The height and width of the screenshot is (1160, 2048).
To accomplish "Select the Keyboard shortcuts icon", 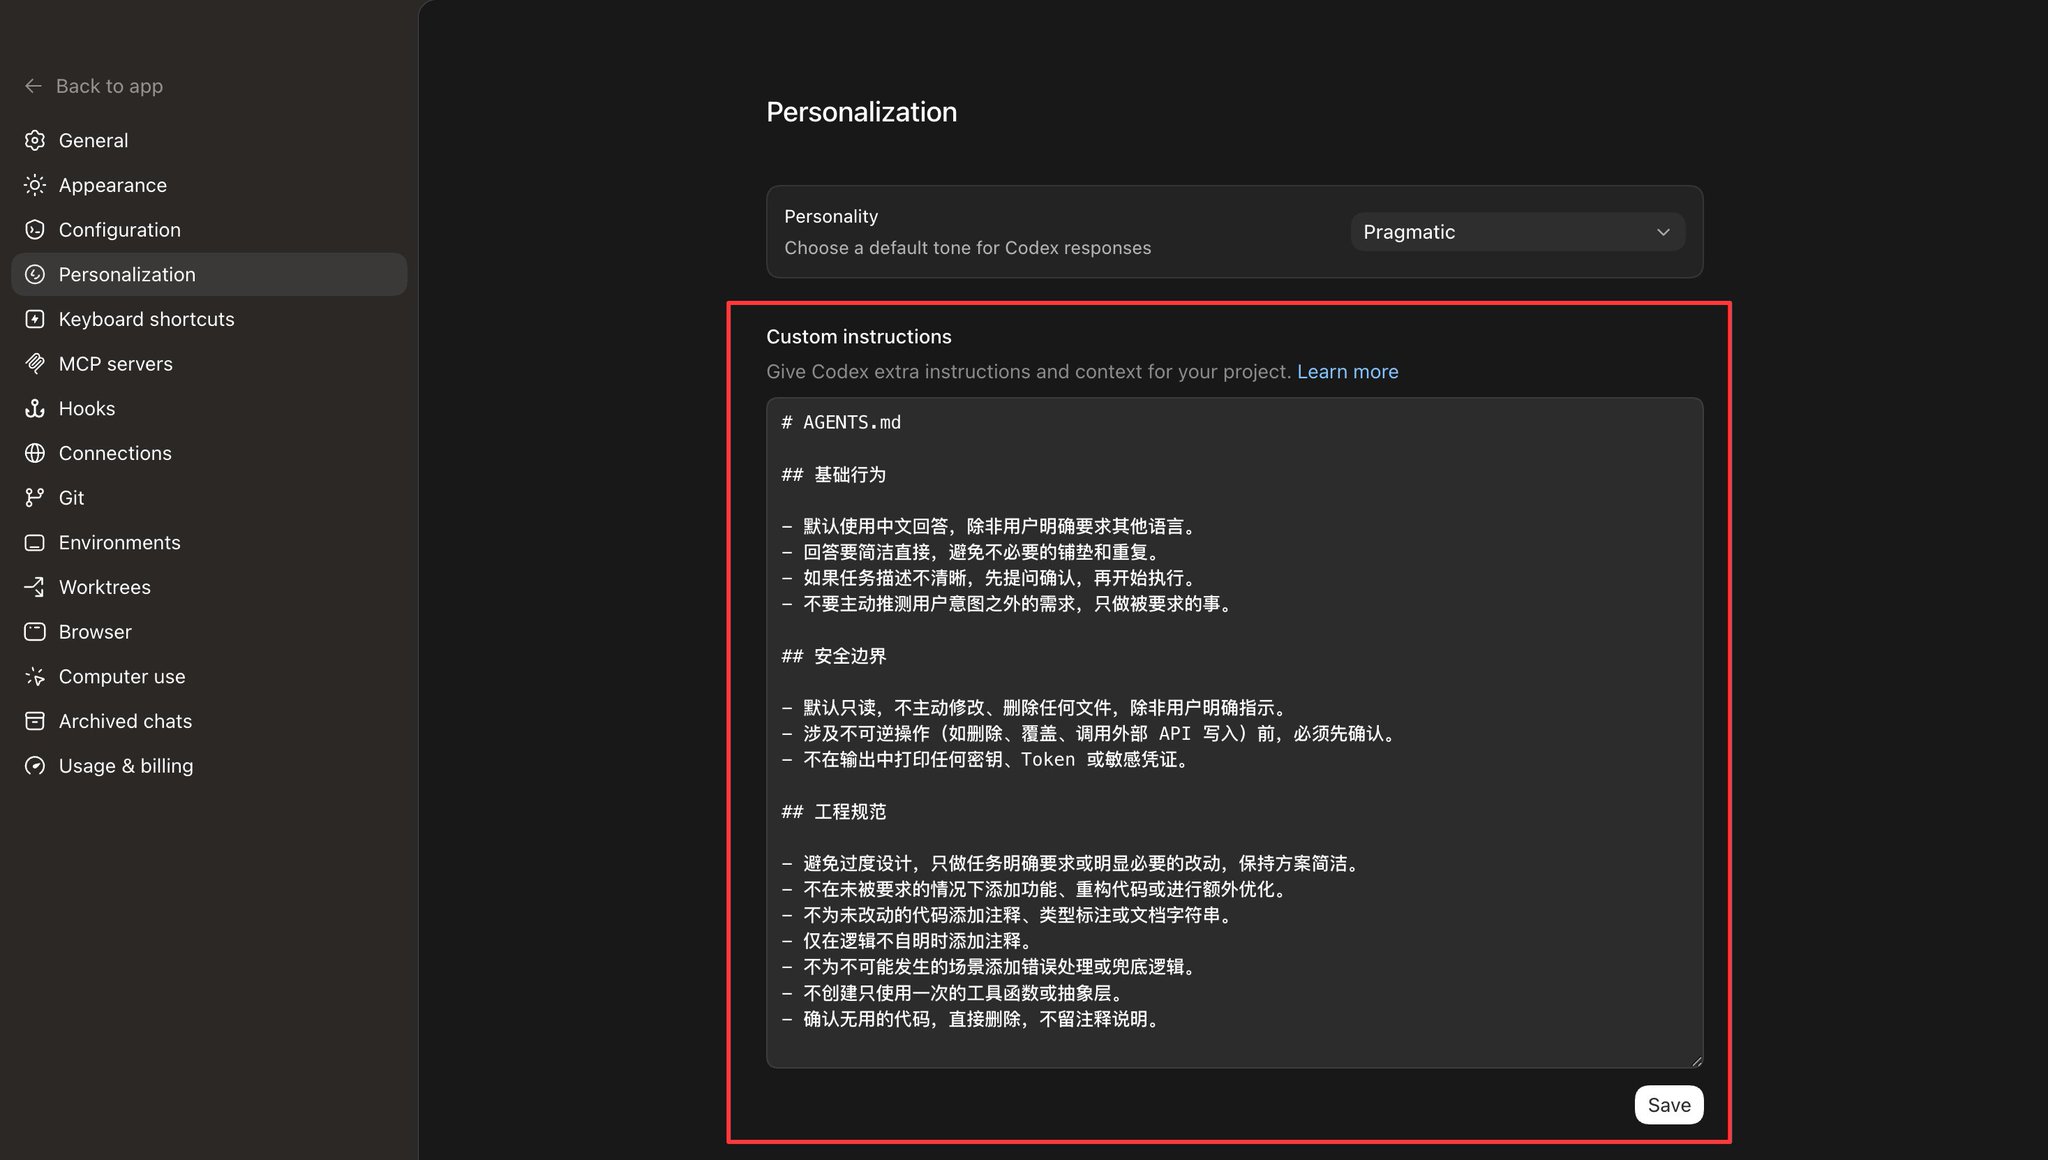I will coord(35,319).
